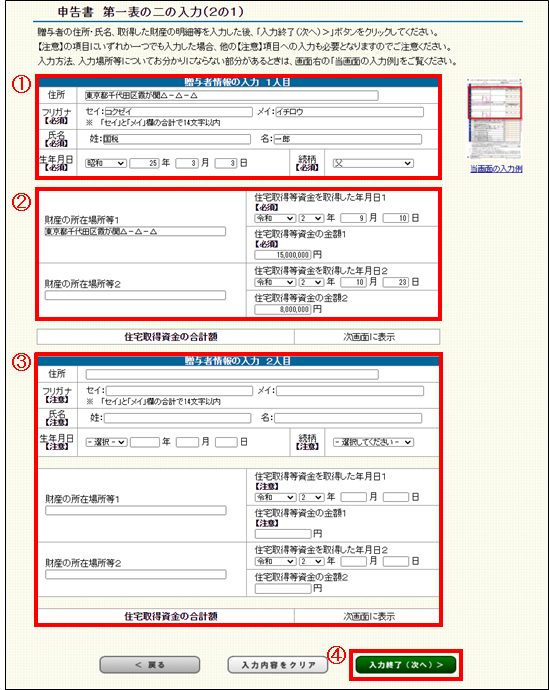Click donor 2 姓 name field

click(x=177, y=418)
